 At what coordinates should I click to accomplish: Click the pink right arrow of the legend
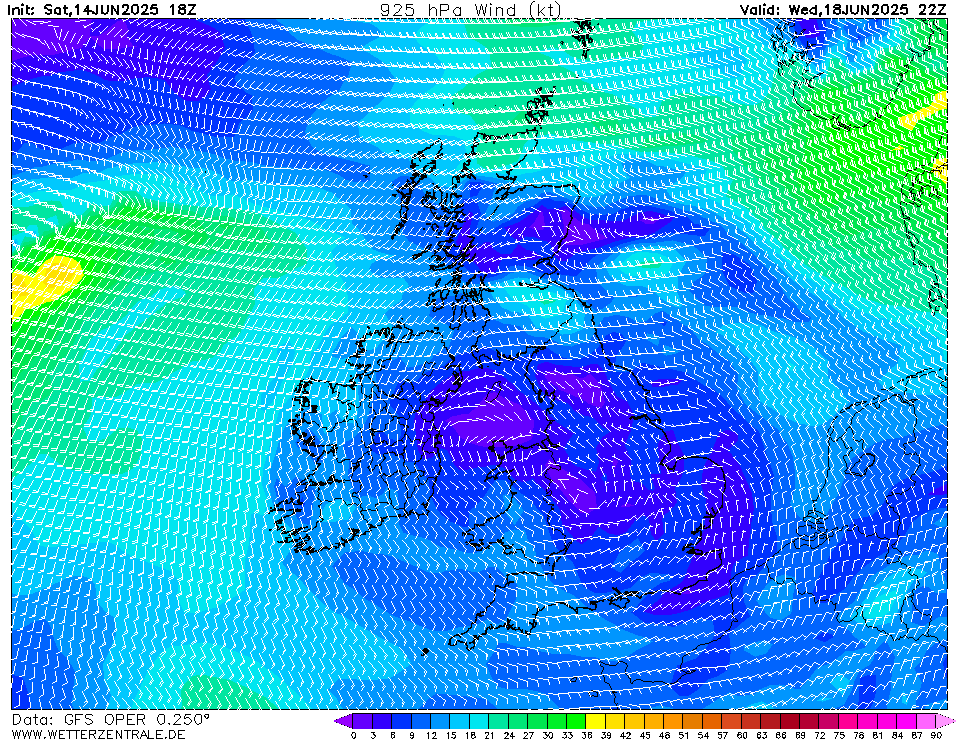[945, 721]
